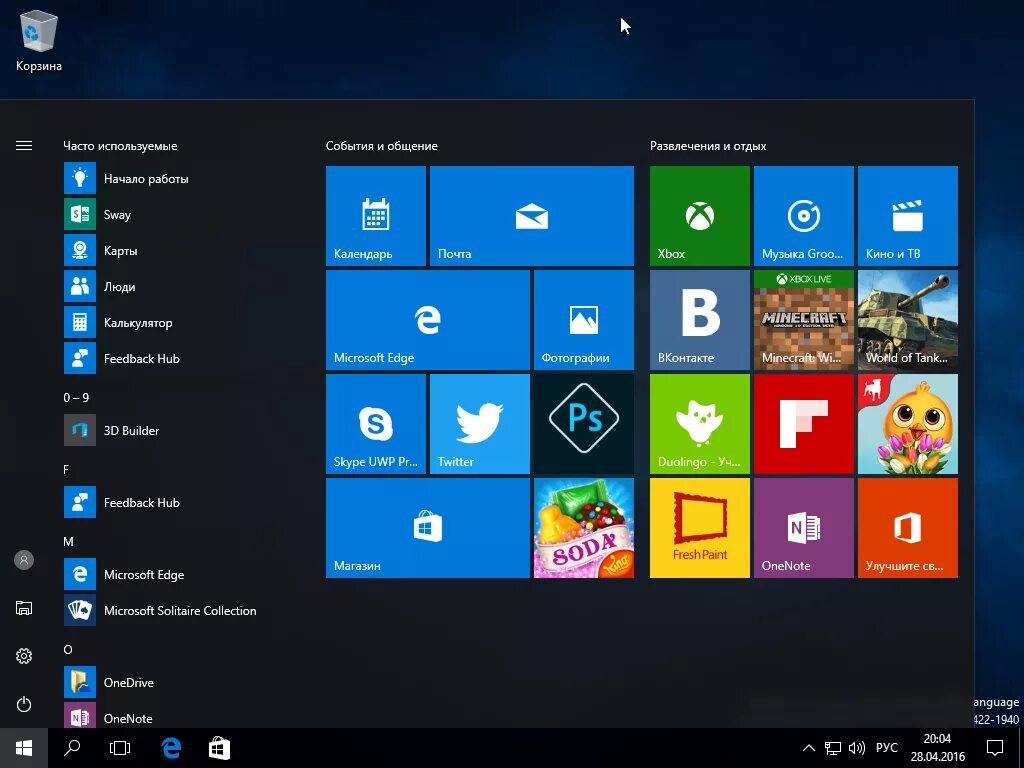Switch input language via РУС indicator
This screenshot has height=768, width=1024.
click(887, 748)
